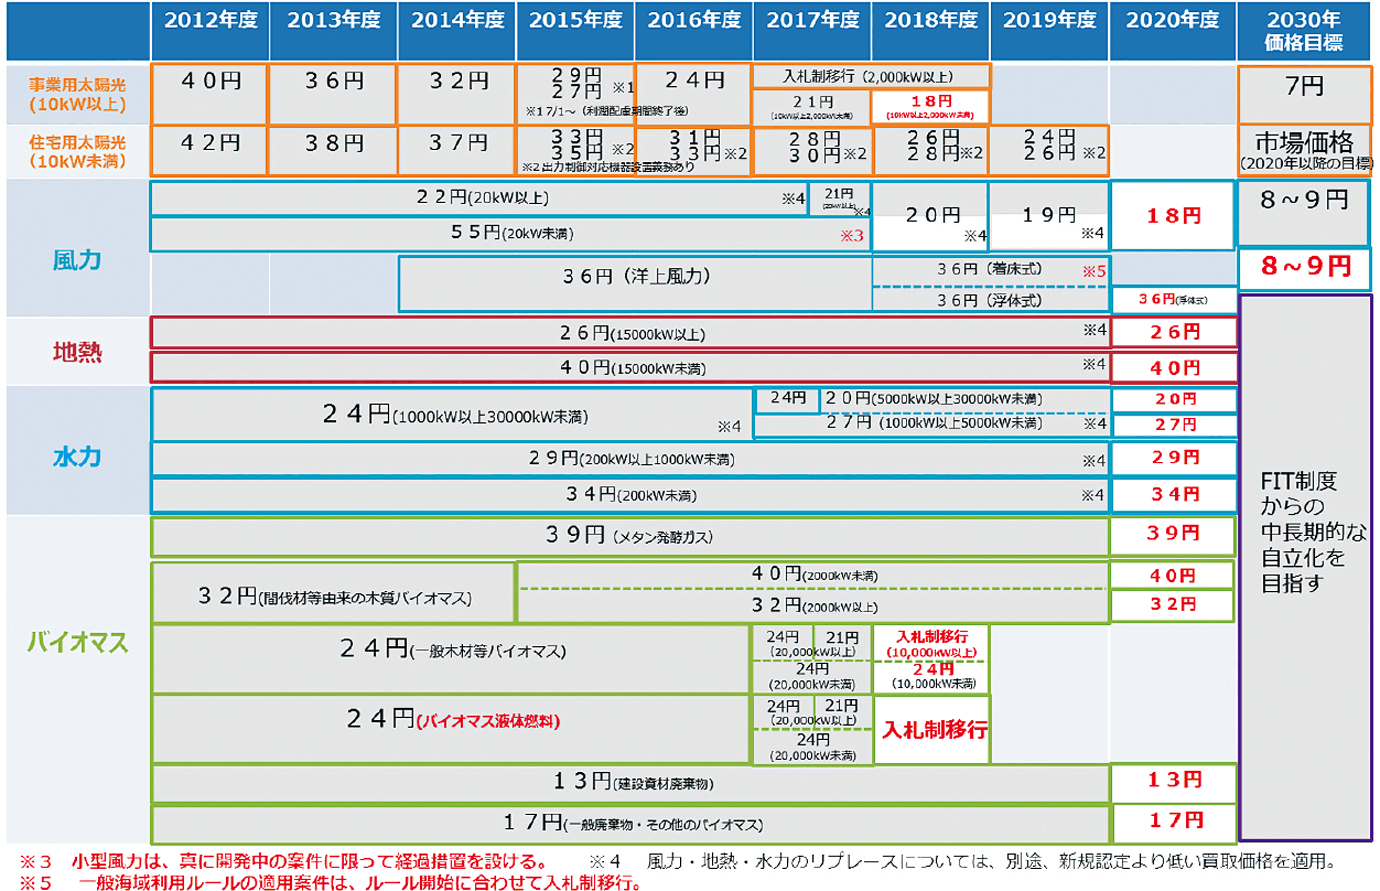Select the red 8～9円 offshore target
Image resolution: width=1380 pixels, height=891 pixels.
[x=1304, y=267]
